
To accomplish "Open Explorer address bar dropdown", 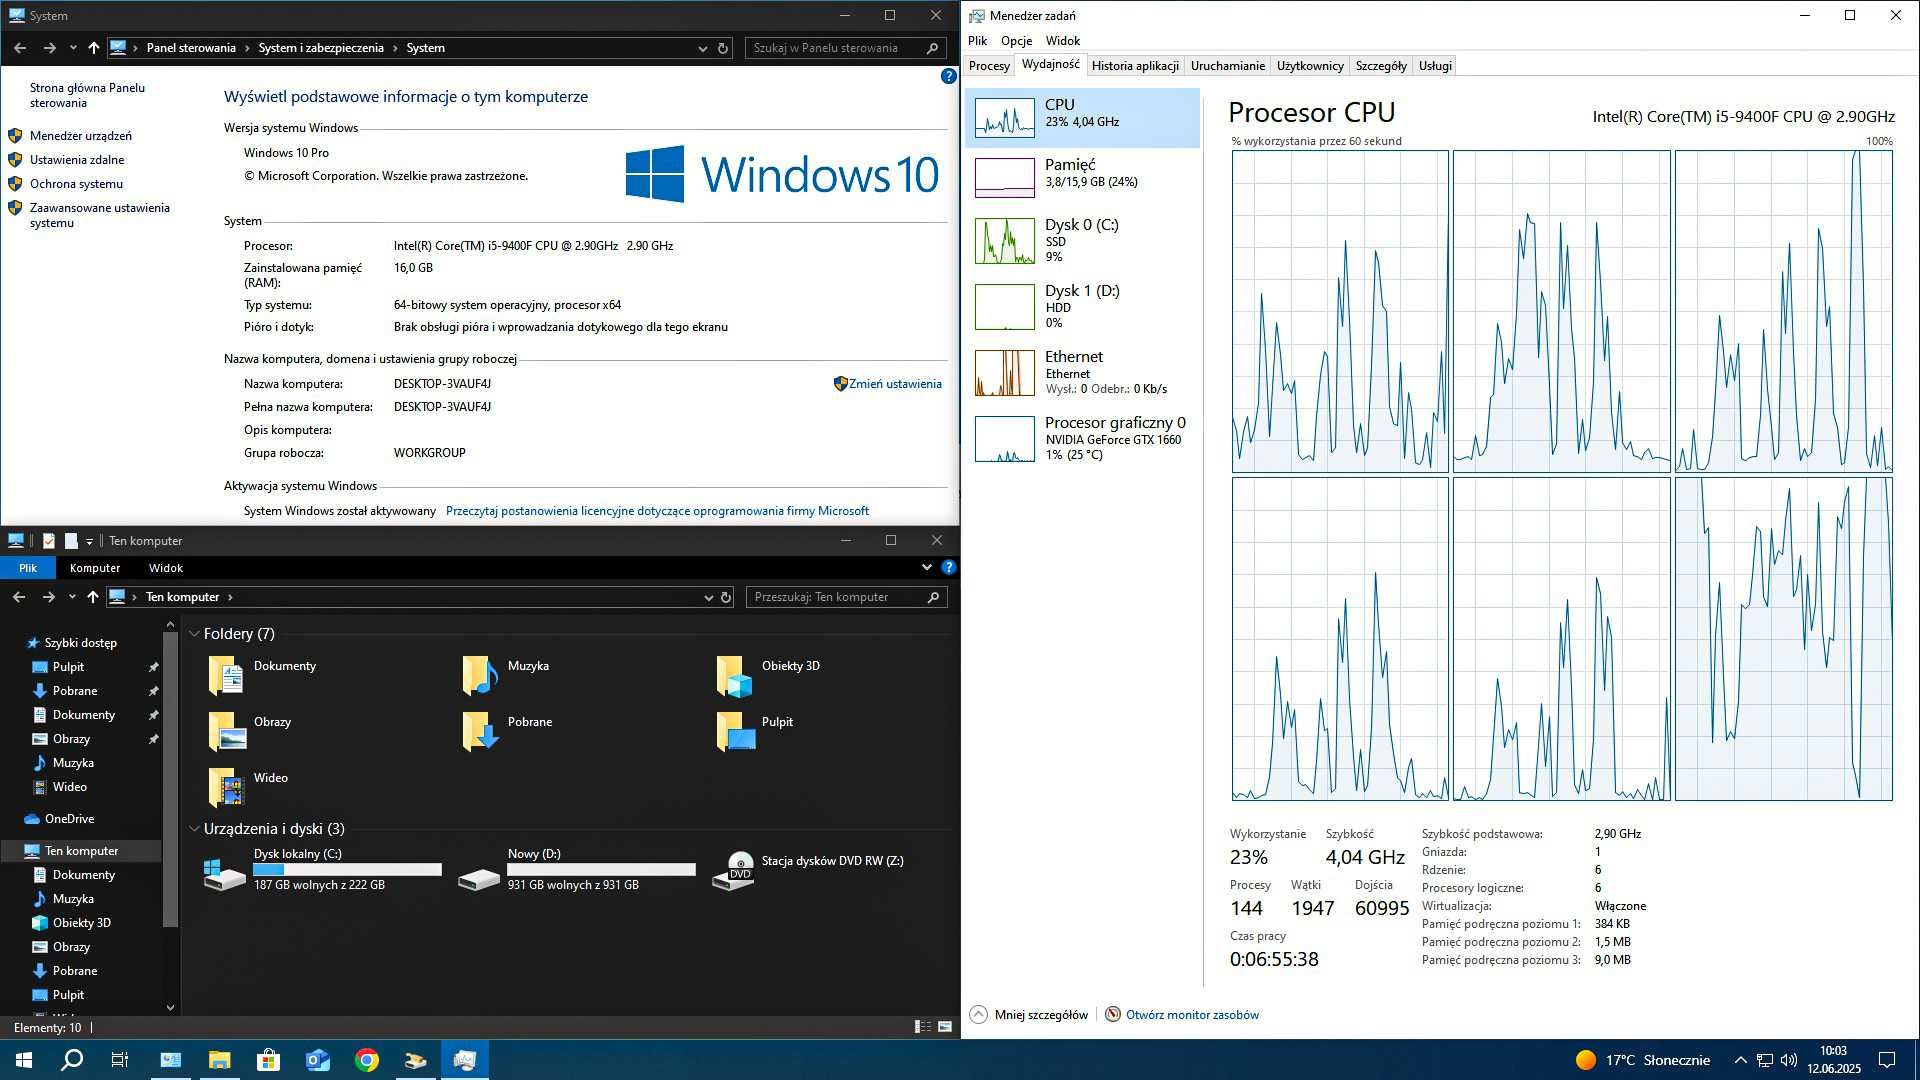I will click(708, 597).
